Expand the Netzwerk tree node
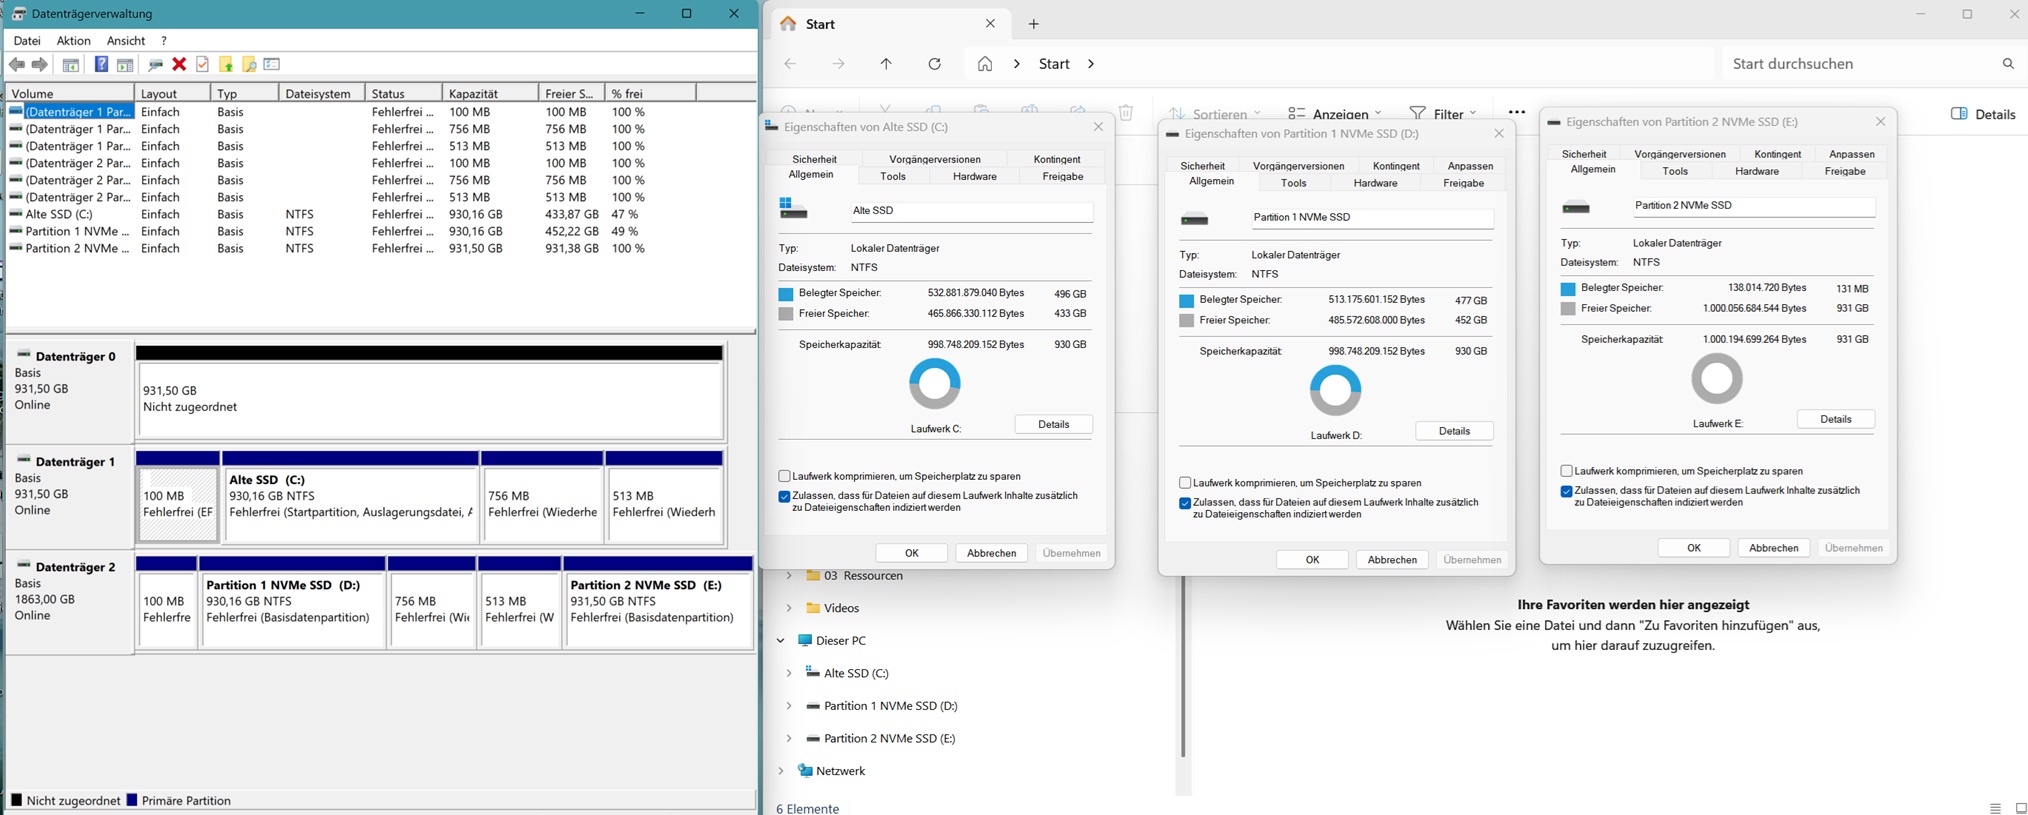Screen dimensions: 2028x815 [x=781, y=771]
